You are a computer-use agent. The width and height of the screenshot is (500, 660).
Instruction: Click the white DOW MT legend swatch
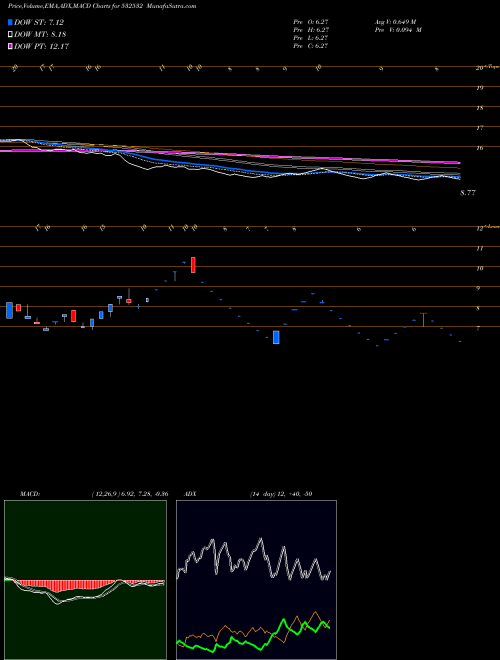[x=10, y=35]
